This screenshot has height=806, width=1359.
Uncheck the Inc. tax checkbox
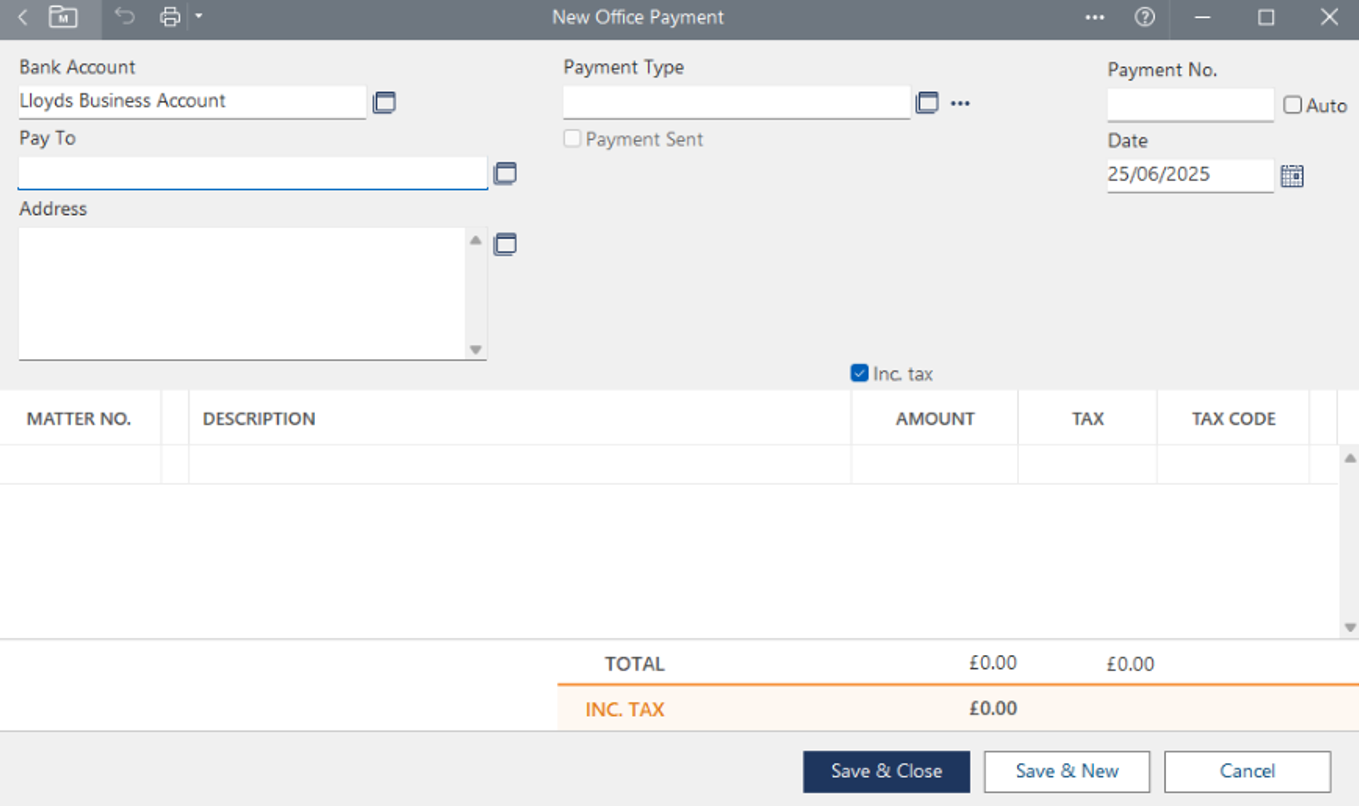(859, 373)
